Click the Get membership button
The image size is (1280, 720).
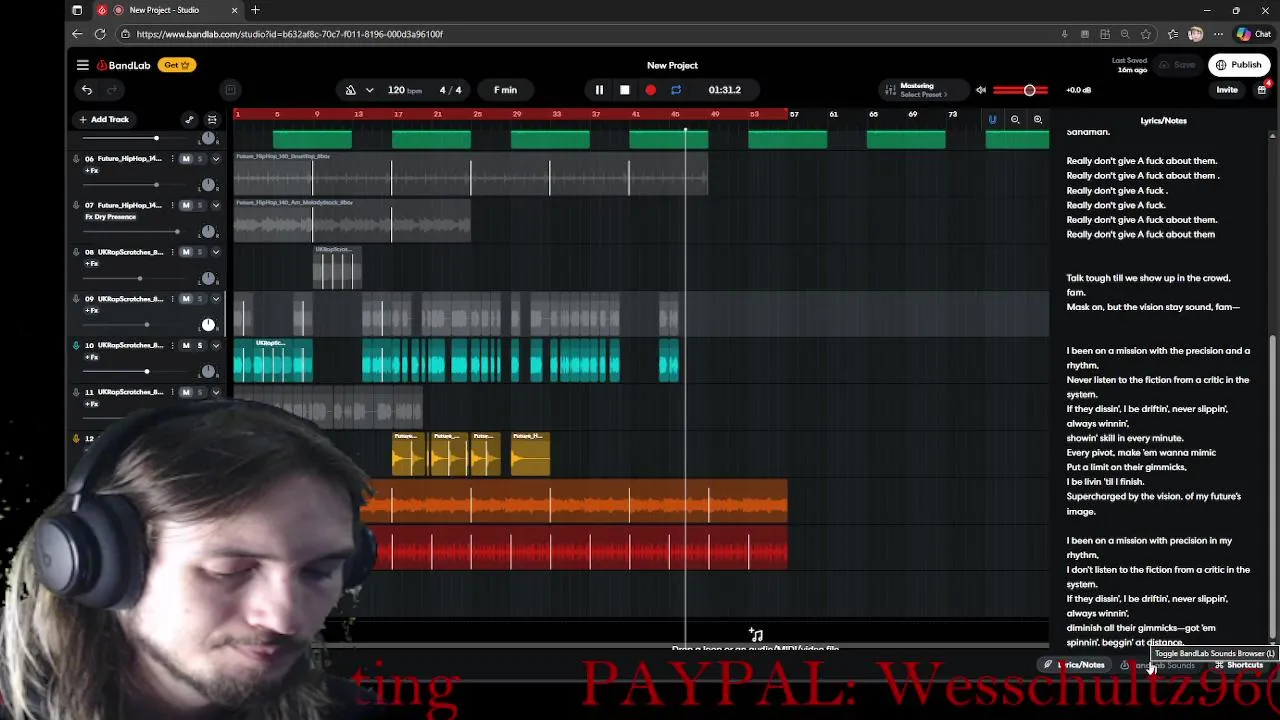[177, 65]
